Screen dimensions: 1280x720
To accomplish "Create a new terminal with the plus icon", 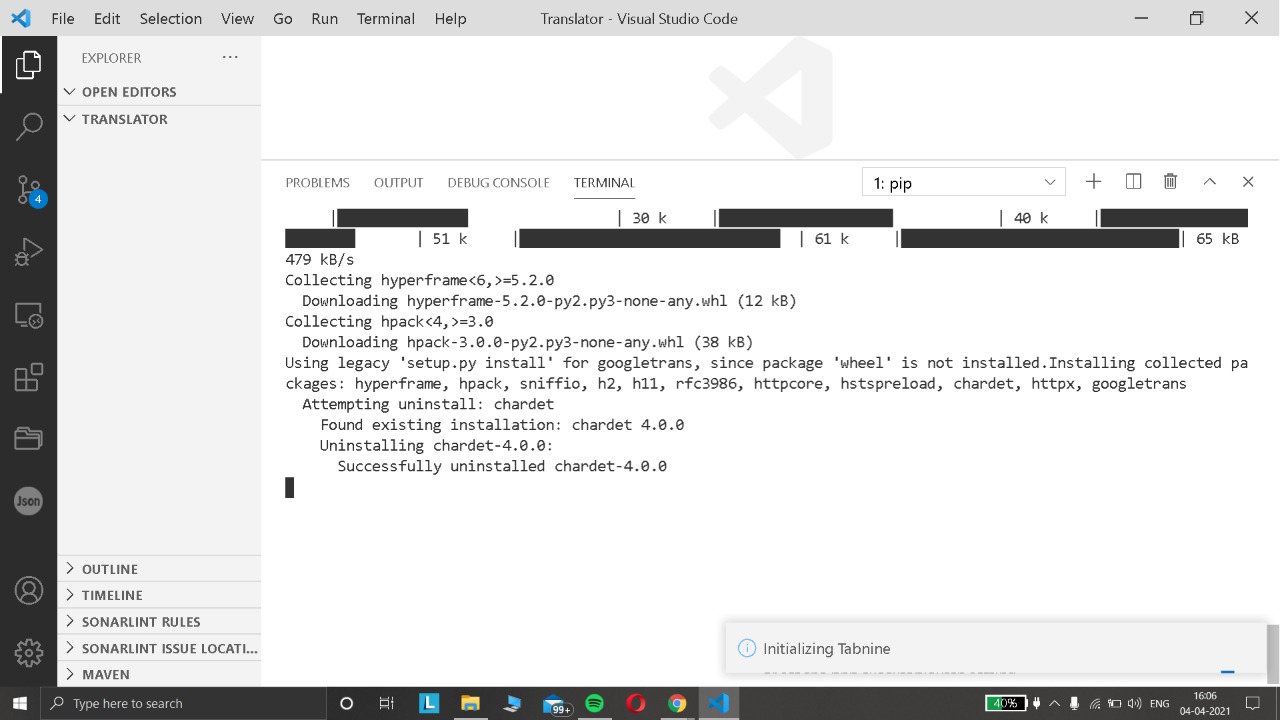I will [x=1093, y=182].
